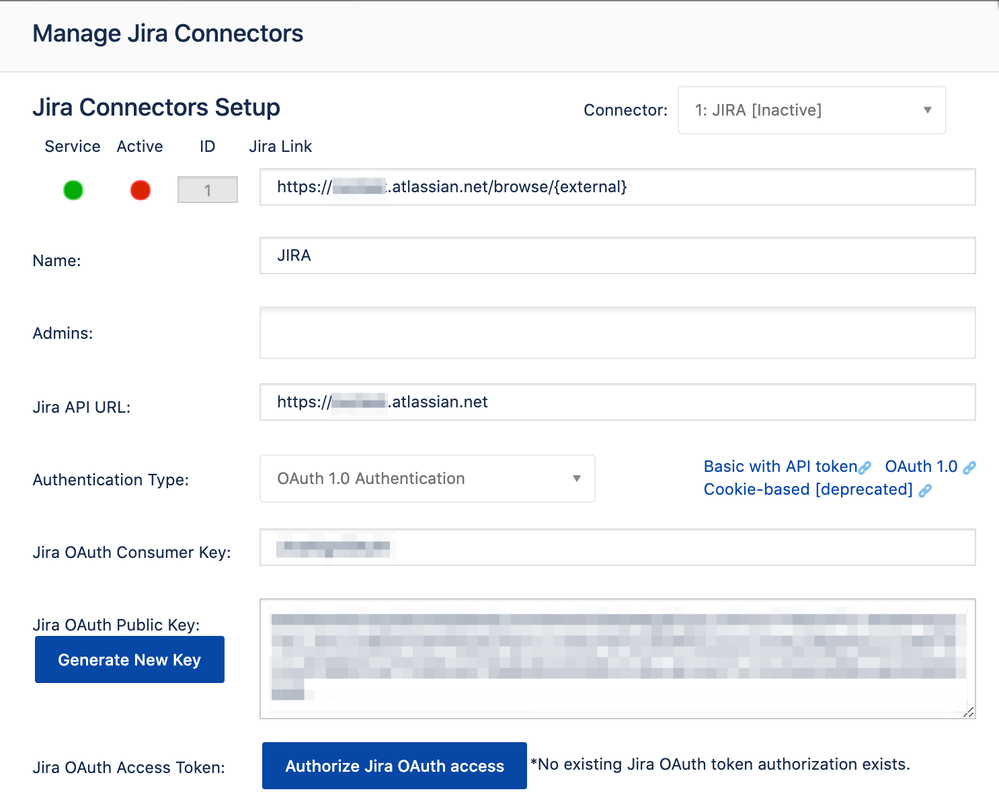Viewport: 999px width, 808px height.
Task: Generate a new OAuth key
Action: tap(129, 660)
